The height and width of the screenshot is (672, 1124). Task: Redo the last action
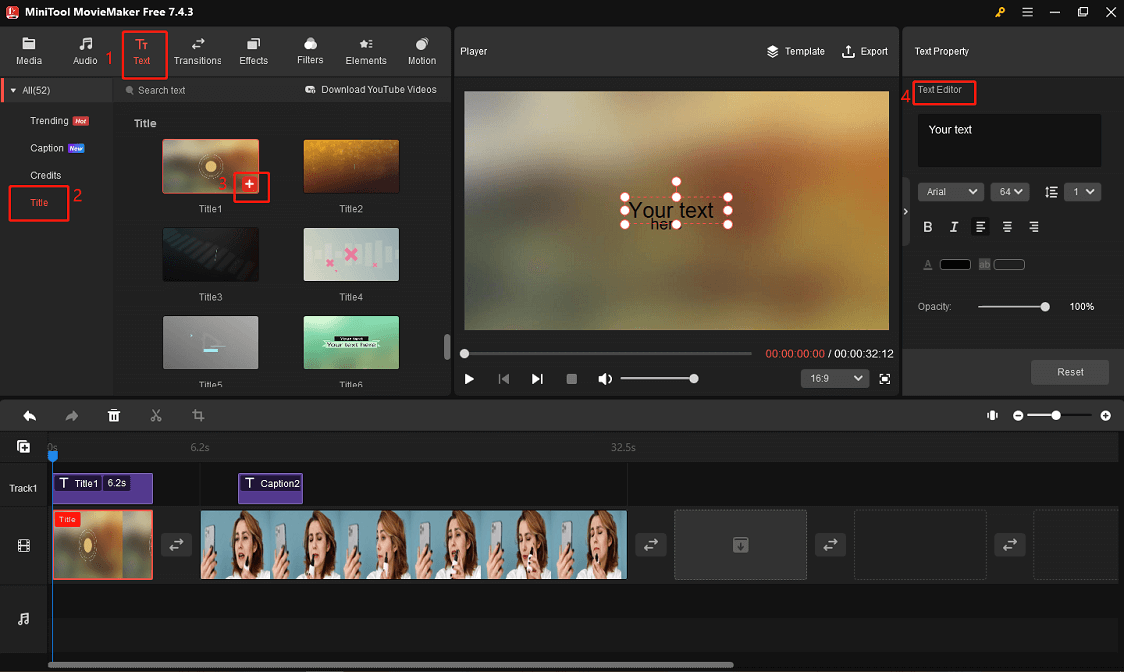[x=72, y=416]
